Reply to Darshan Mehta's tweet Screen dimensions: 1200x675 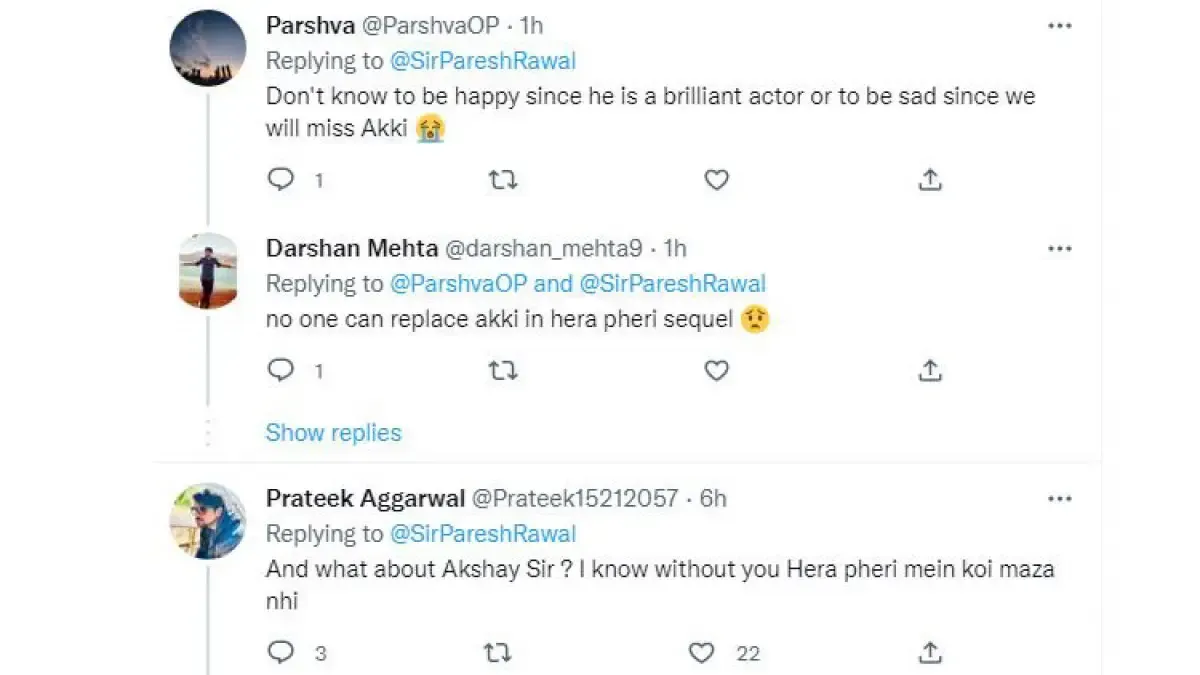(281, 371)
